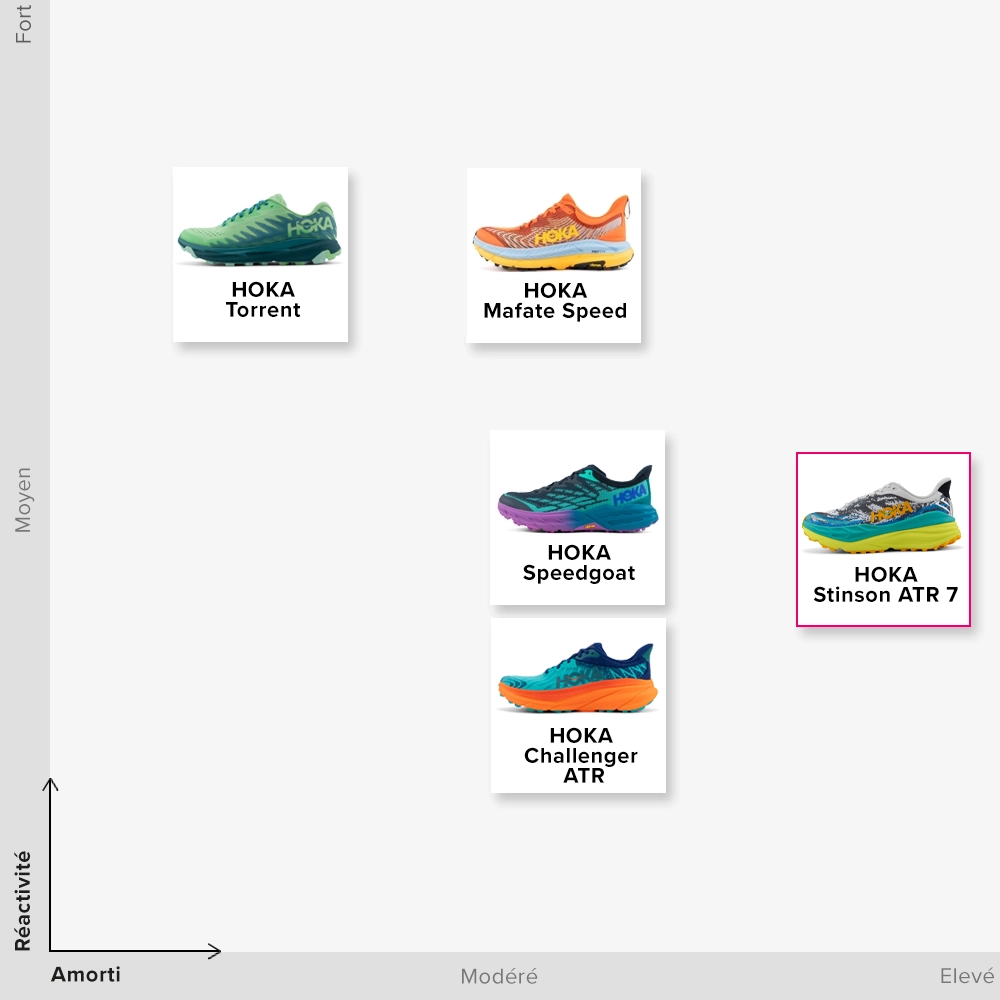The image size is (1000, 1000).
Task: Click the 'Fort' reactivity axis label
Action: tap(24, 24)
